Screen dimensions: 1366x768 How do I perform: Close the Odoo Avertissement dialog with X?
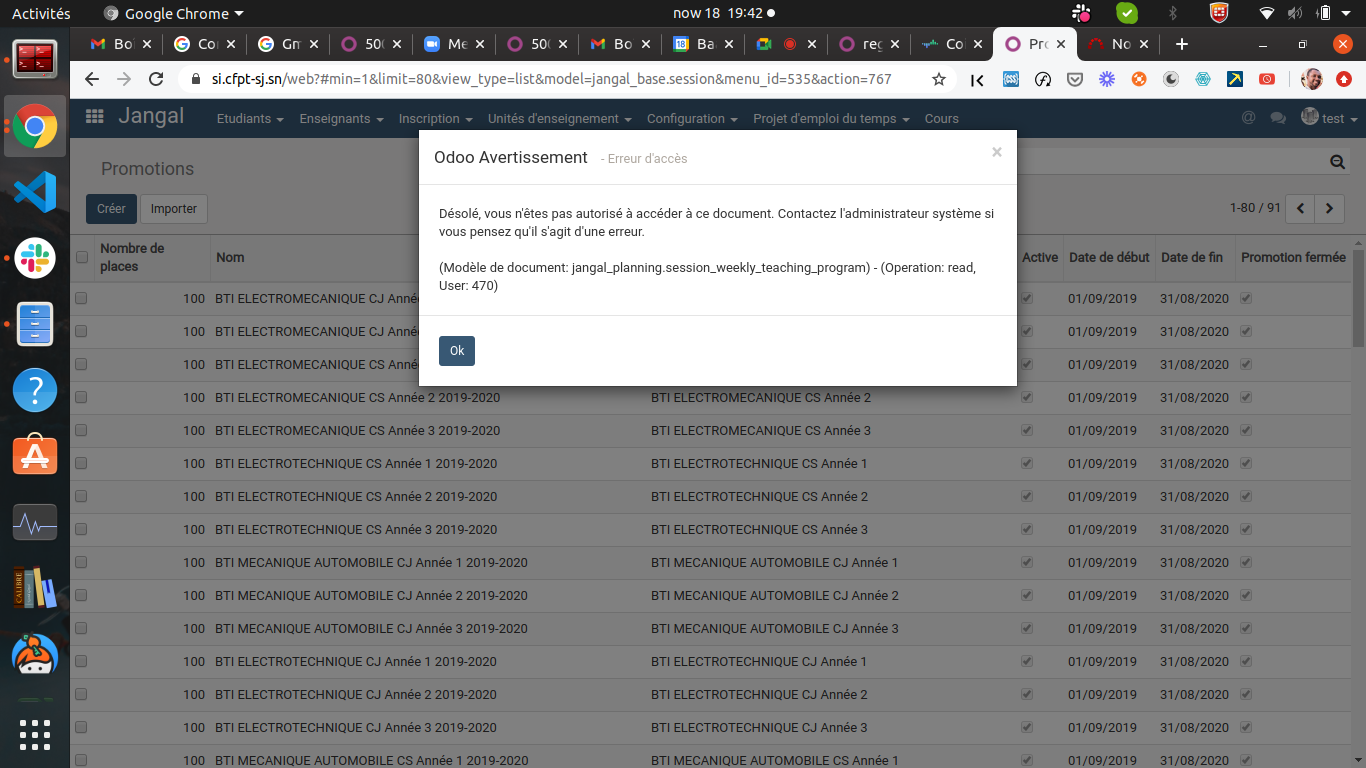click(x=996, y=152)
